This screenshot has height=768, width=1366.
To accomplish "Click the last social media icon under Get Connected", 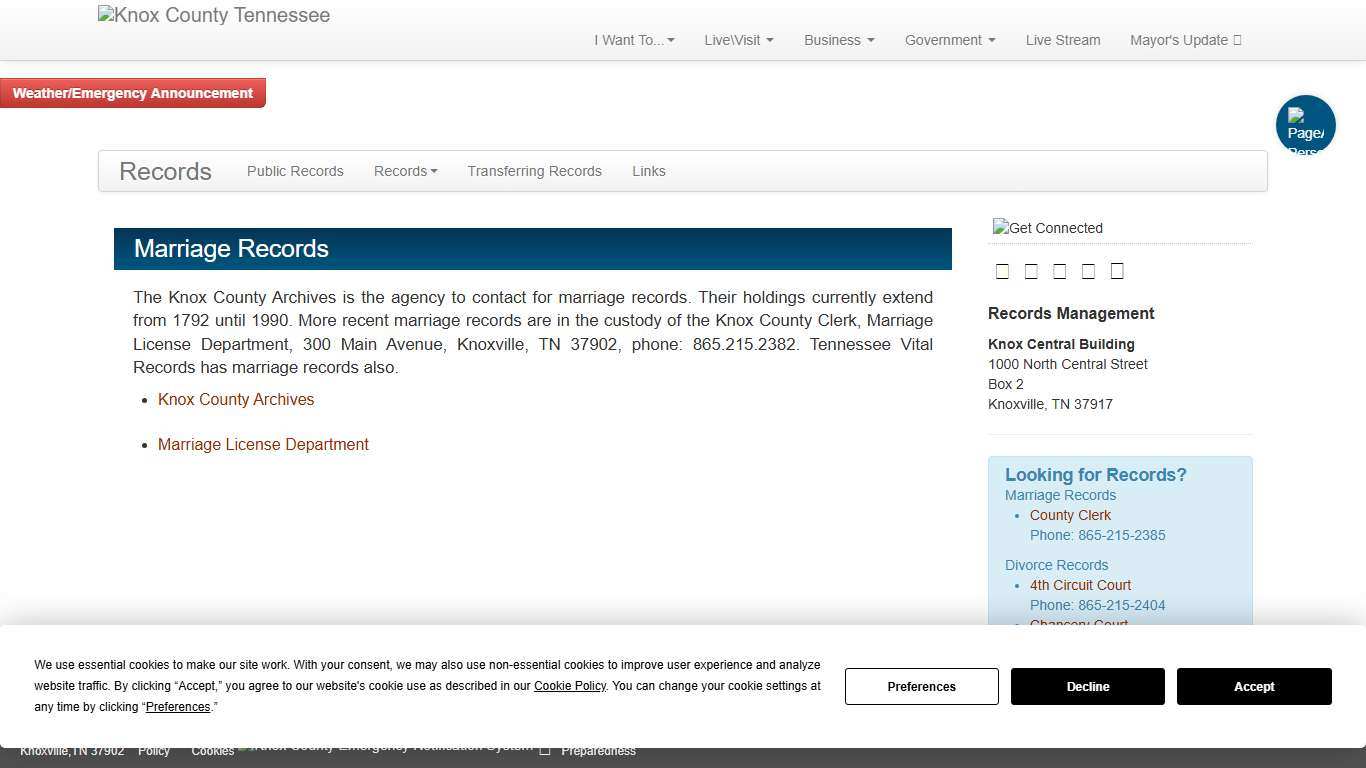I will point(1117,270).
